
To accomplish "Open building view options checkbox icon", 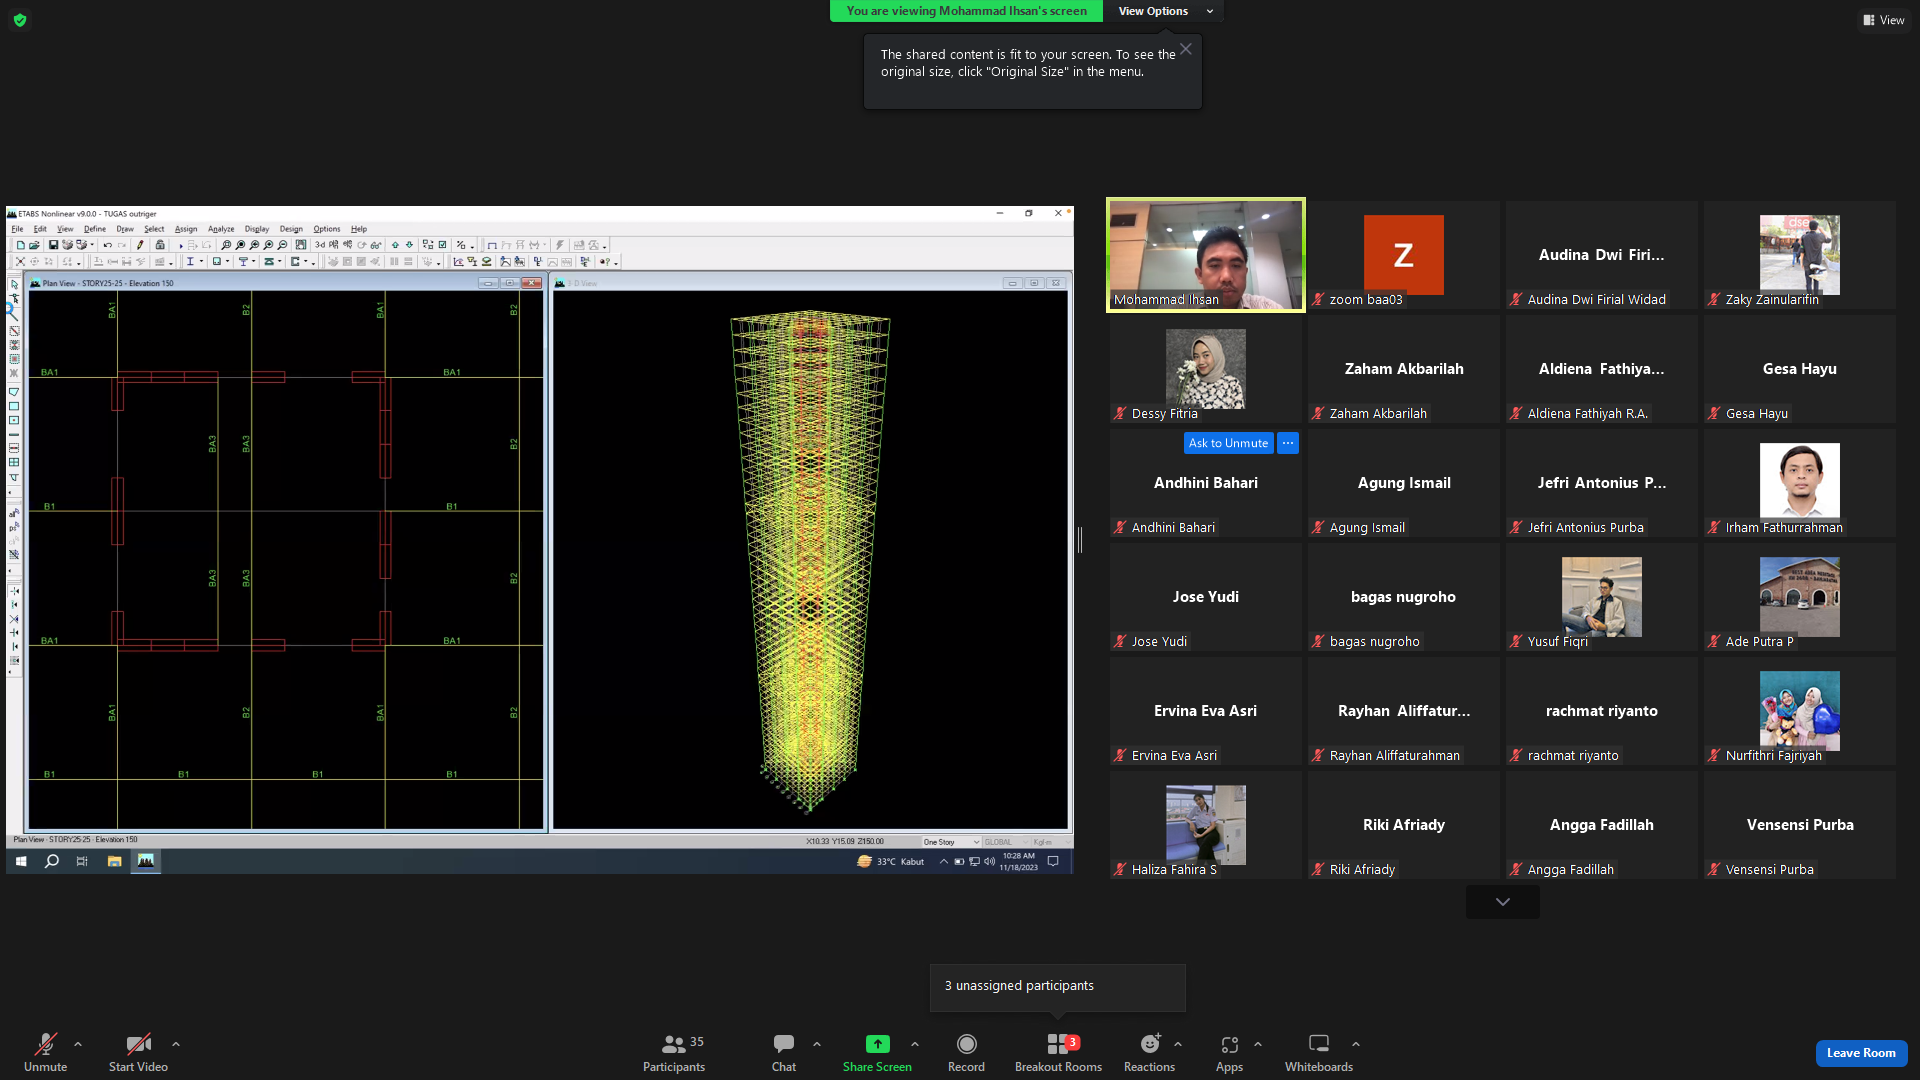I will [x=443, y=245].
